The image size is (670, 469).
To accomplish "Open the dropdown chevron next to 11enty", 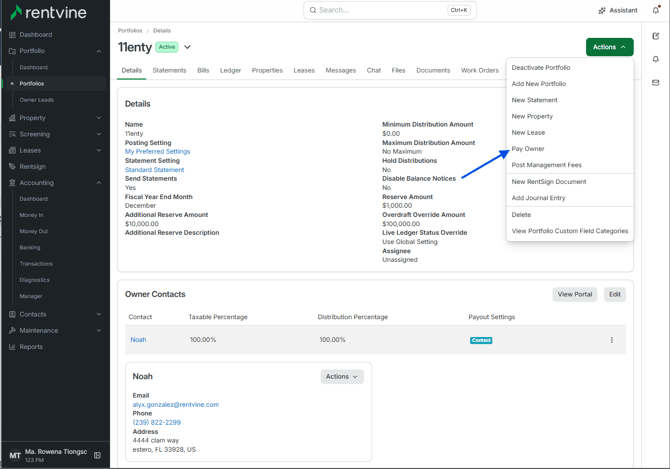I will click(187, 47).
